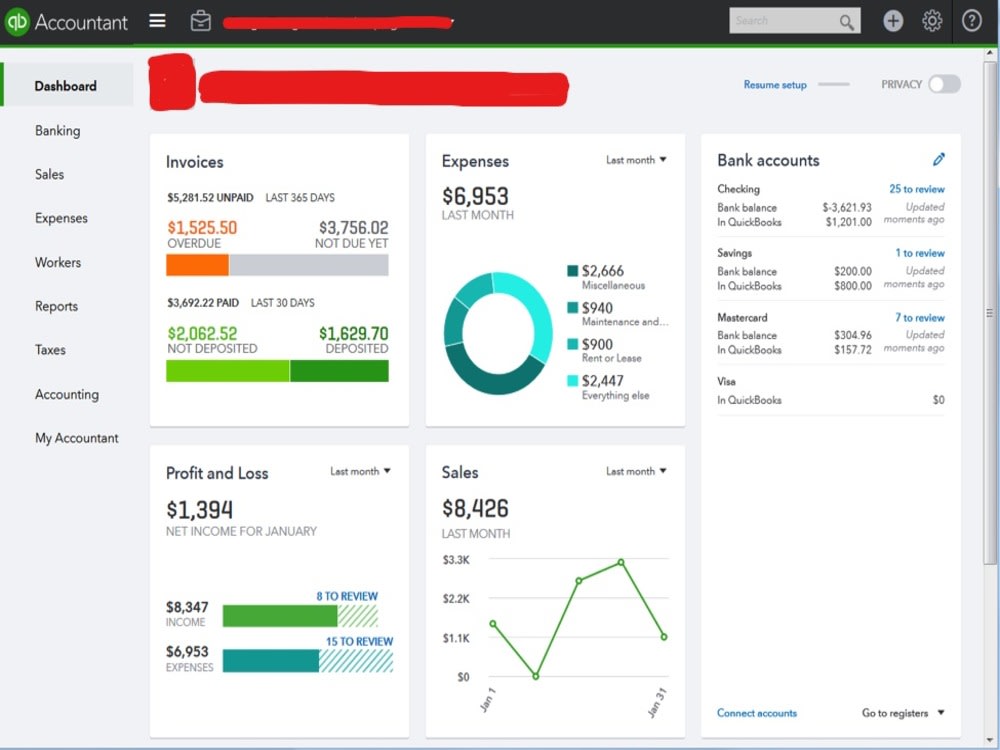
Task: Click the sales chart peak point
Action: click(621, 562)
